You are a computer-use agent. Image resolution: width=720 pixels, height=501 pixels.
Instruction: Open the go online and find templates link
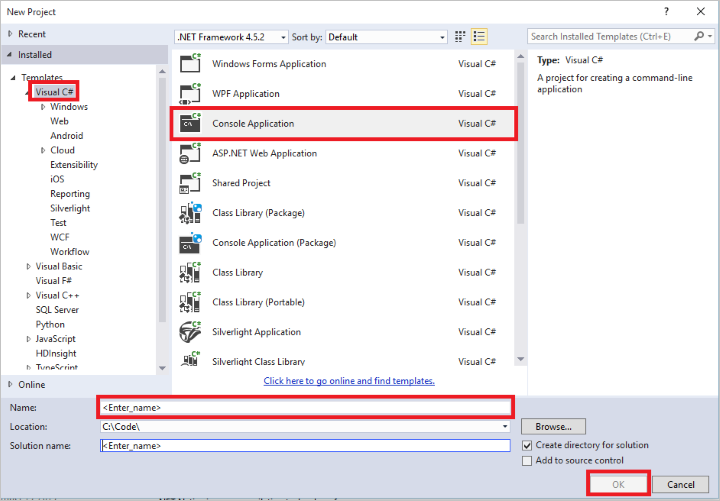pos(349,381)
